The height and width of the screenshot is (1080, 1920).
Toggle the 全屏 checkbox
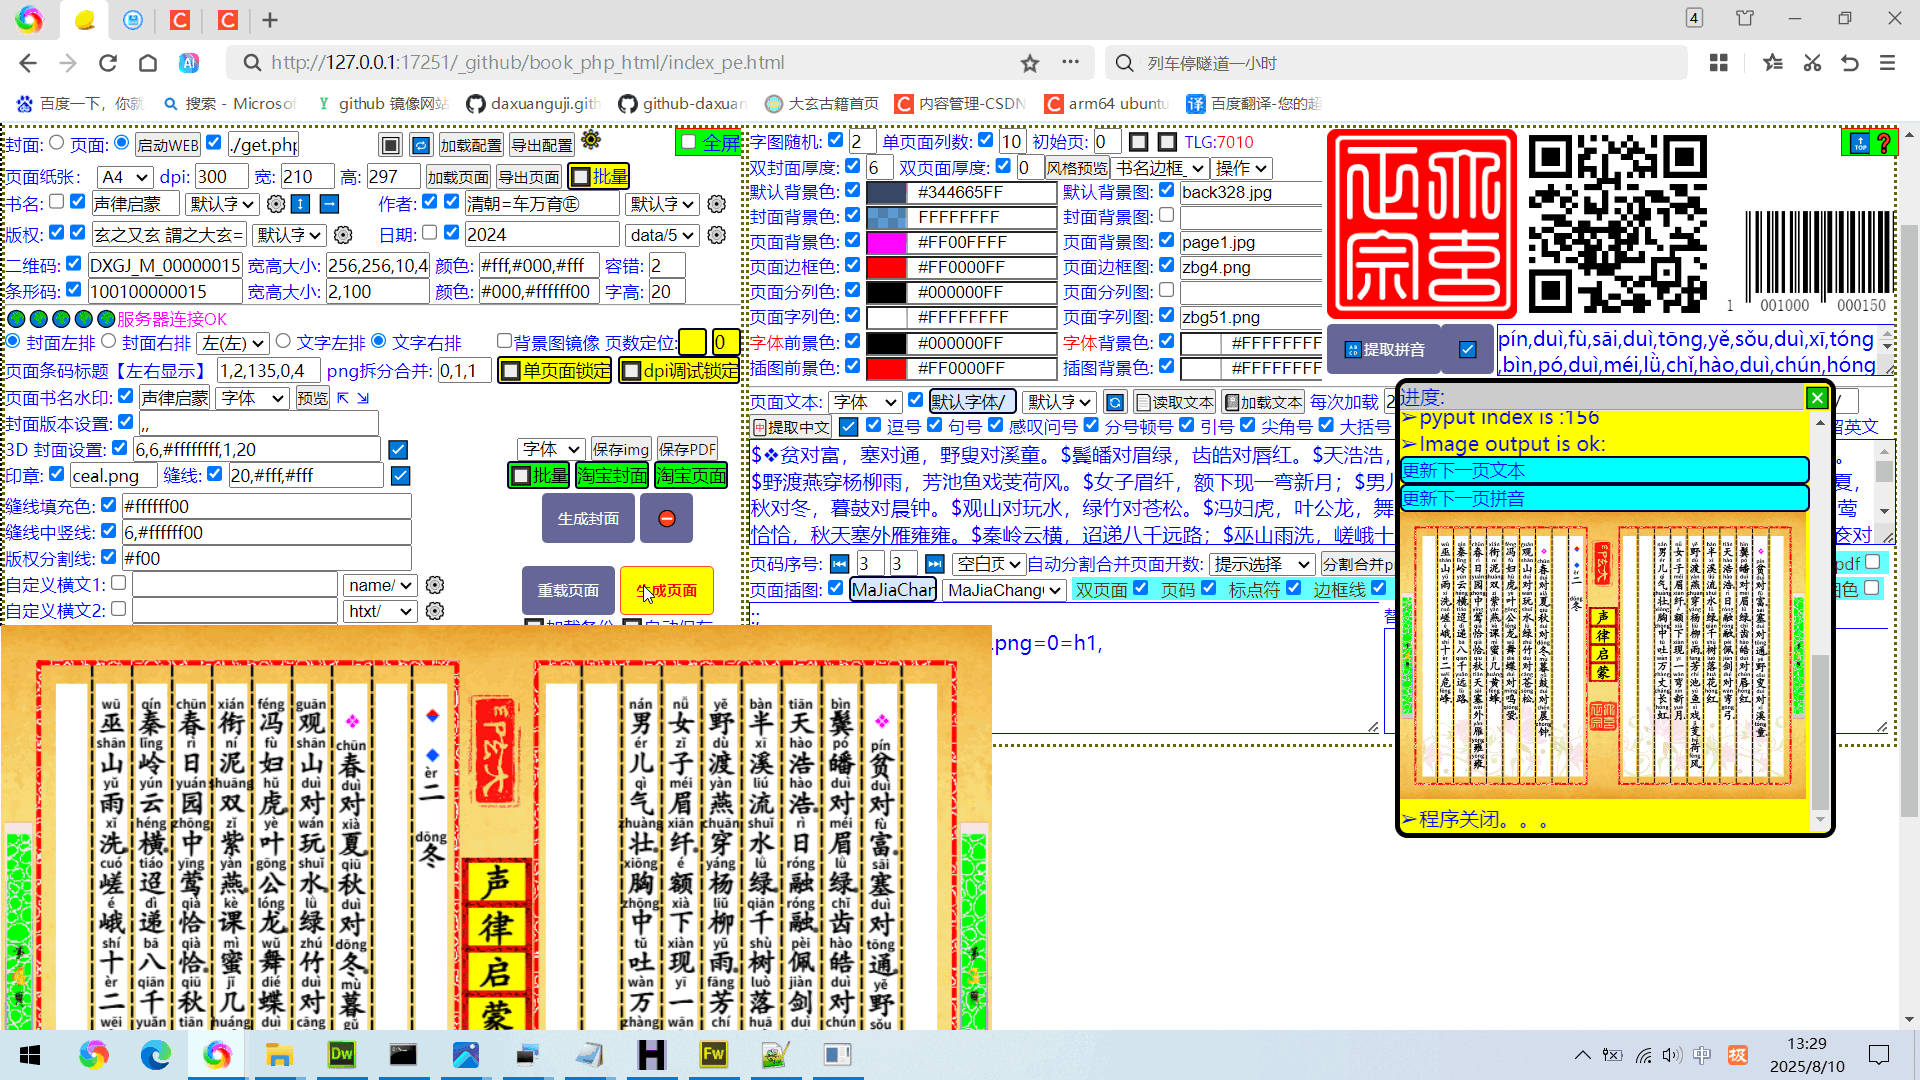click(688, 142)
